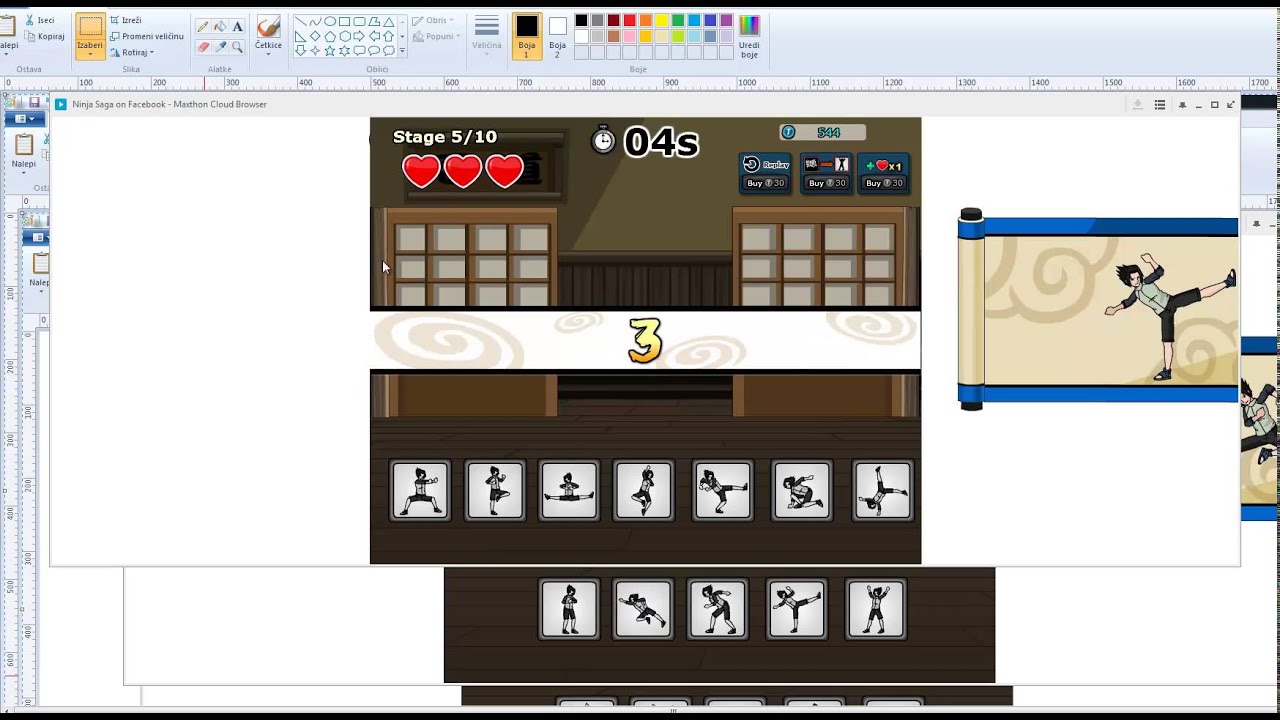Click the Četkice brush icon

tap(269, 25)
